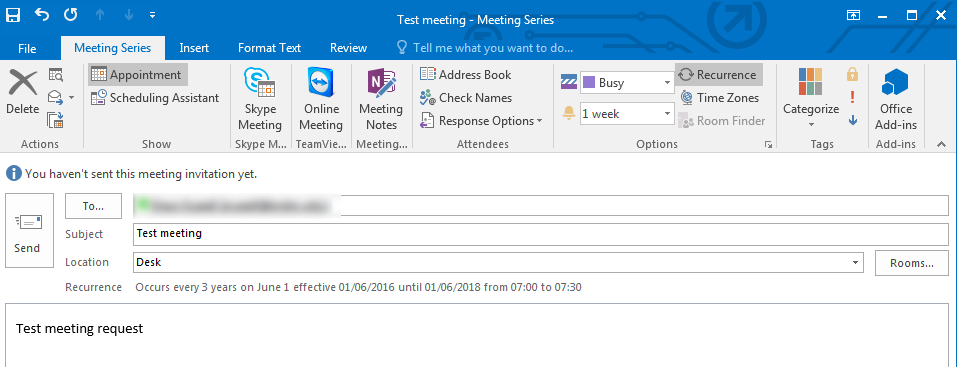957x367 pixels.
Task: Open Office Add-ins
Action: point(895,100)
